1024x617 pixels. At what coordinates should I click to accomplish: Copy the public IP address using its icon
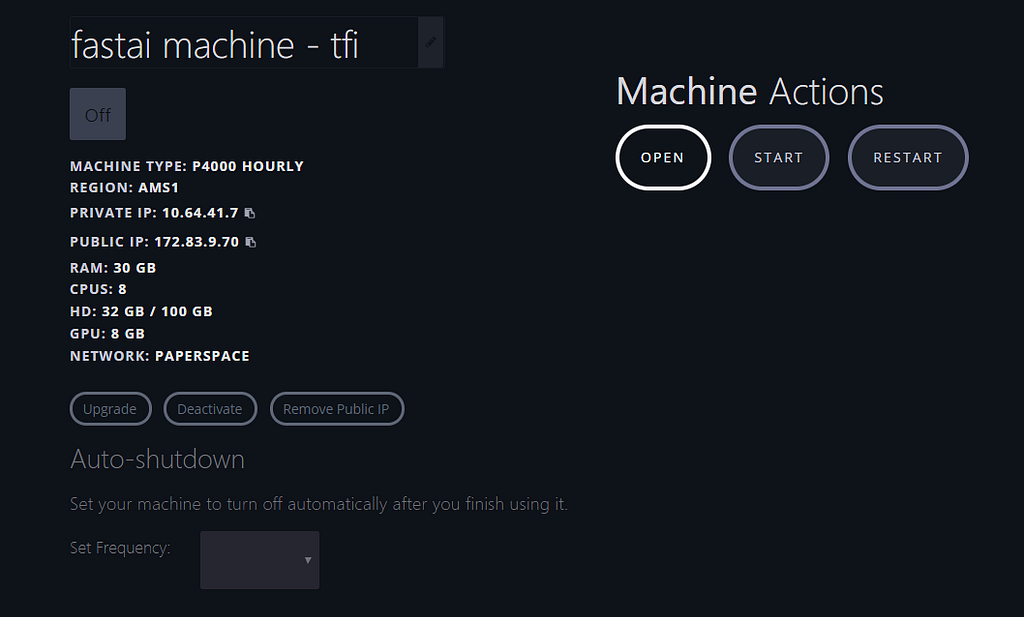pyautogui.click(x=250, y=242)
